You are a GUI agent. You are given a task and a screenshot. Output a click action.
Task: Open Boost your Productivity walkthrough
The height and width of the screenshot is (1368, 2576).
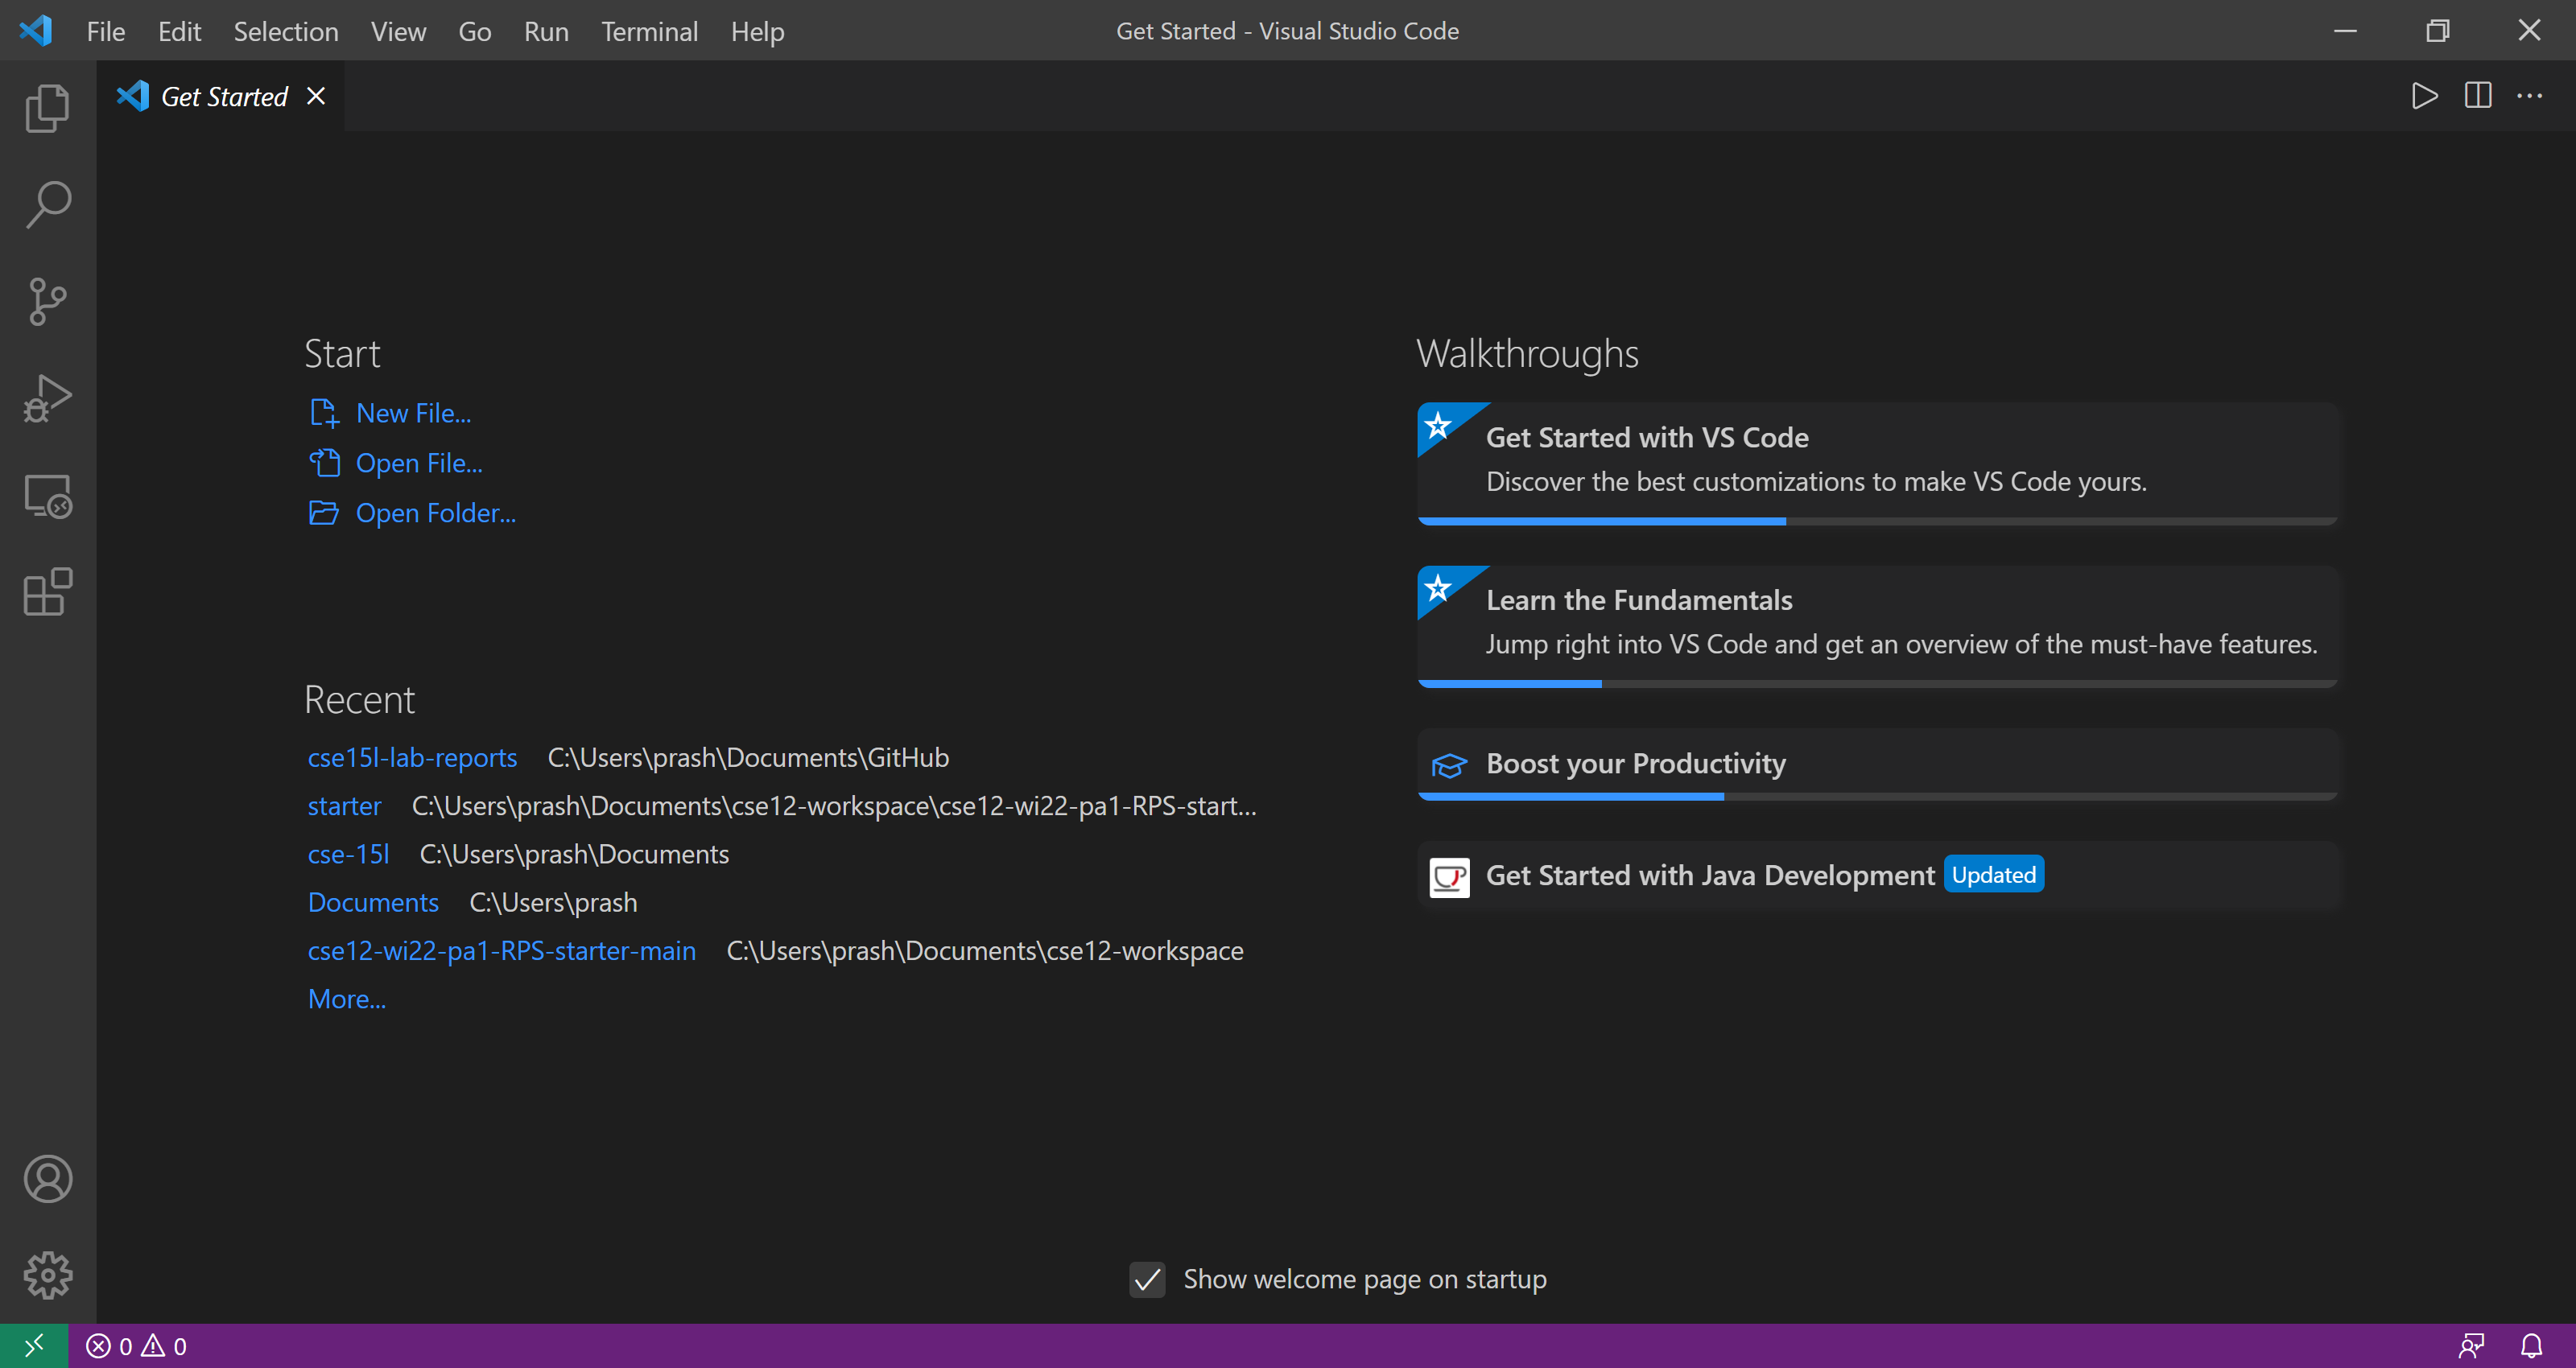coord(1877,764)
